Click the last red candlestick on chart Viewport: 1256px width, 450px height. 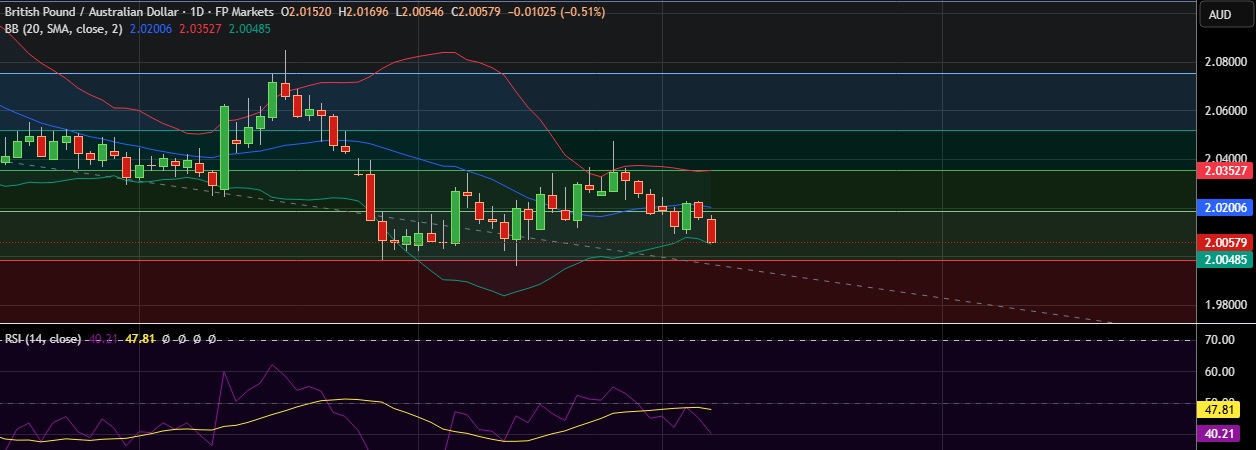tap(711, 231)
